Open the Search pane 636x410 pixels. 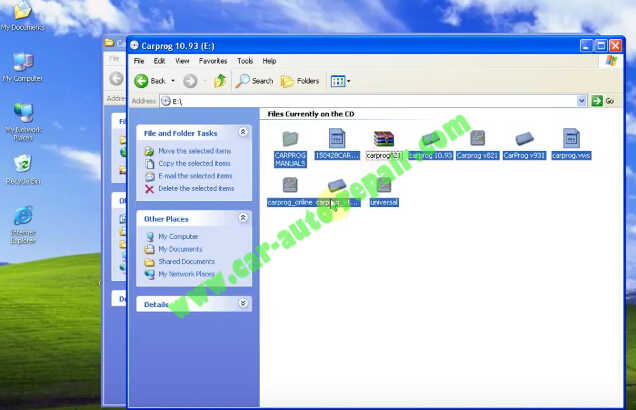click(x=255, y=81)
